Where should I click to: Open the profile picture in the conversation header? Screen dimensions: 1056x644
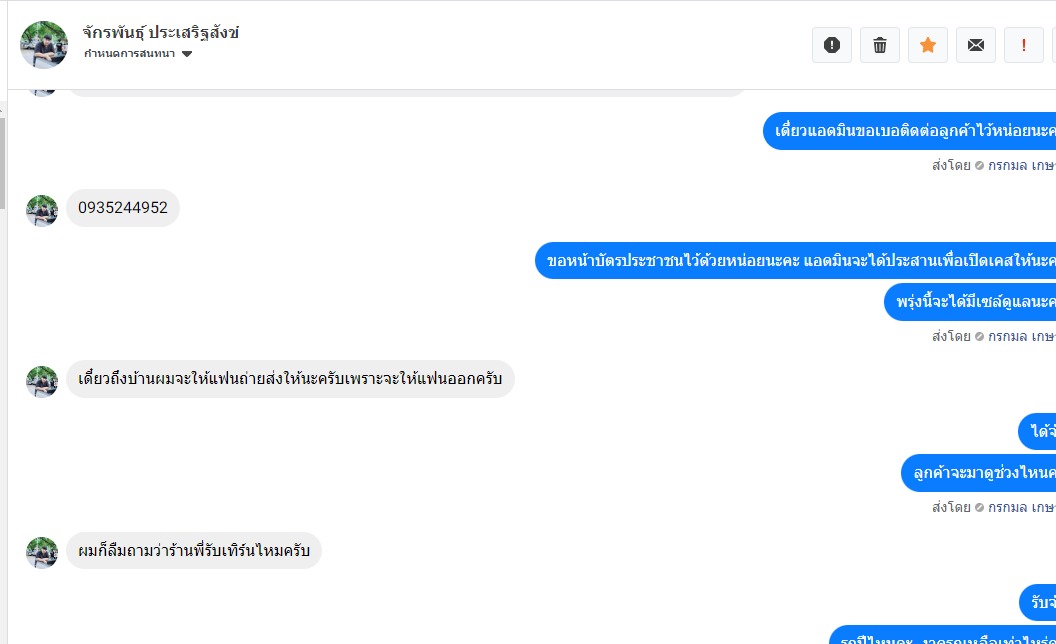coord(44,44)
